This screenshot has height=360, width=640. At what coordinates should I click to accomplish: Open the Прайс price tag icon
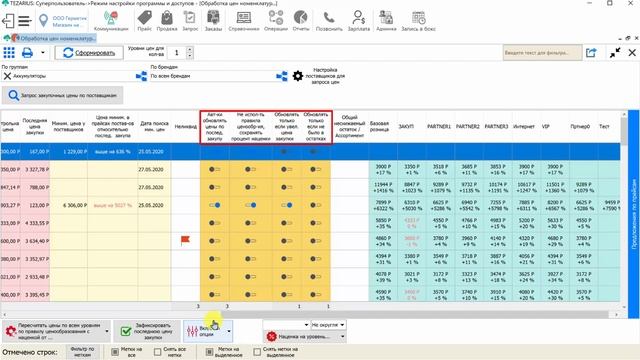[x=144, y=21]
